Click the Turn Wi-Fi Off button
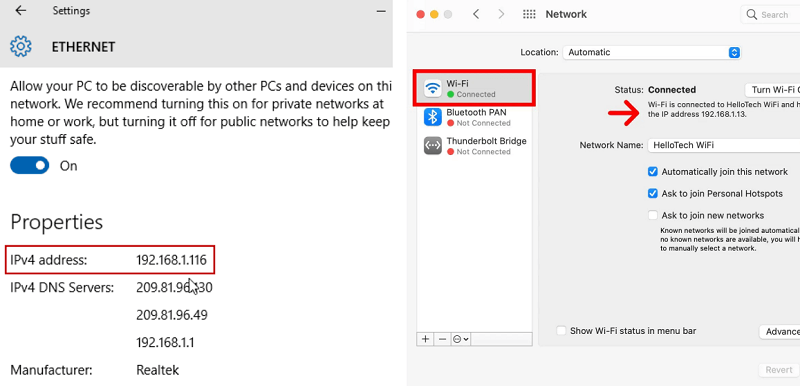 772,90
